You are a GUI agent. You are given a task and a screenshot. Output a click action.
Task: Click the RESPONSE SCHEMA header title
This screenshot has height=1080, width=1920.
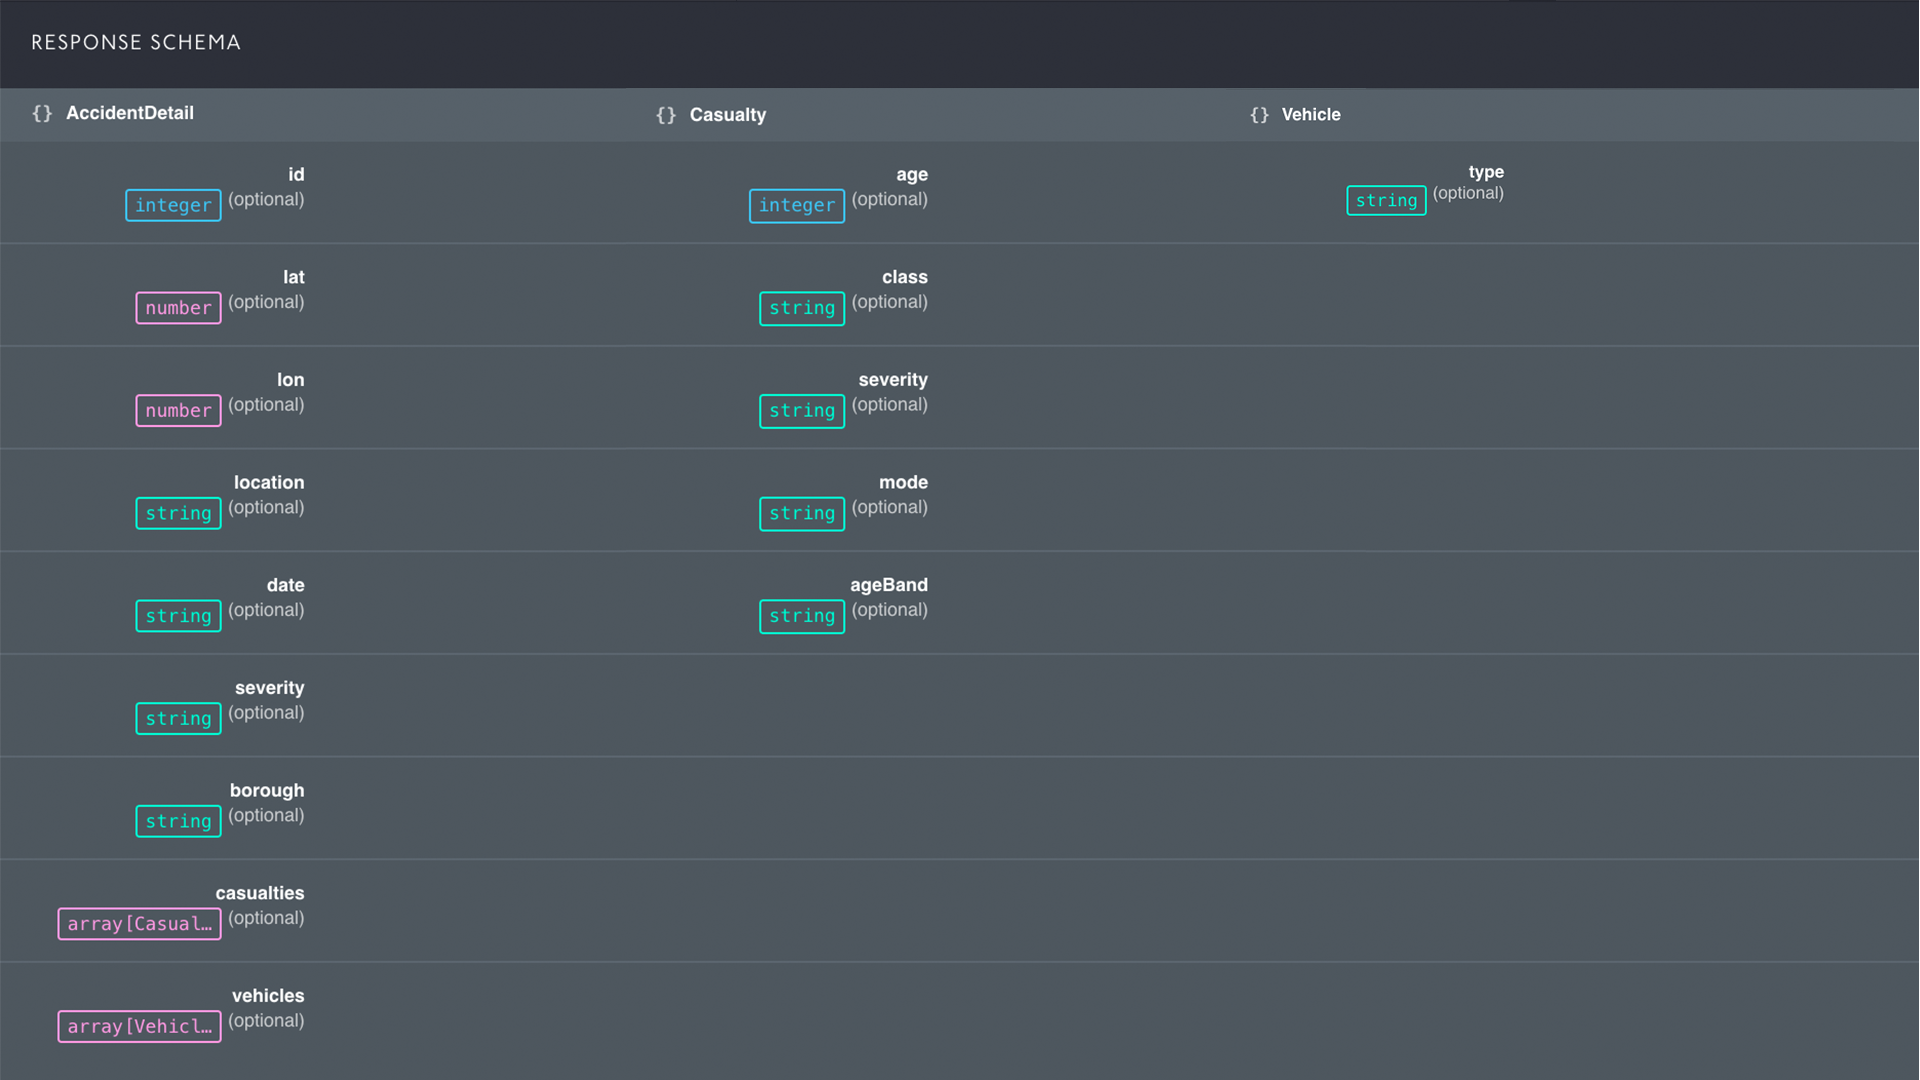(x=136, y=43)
